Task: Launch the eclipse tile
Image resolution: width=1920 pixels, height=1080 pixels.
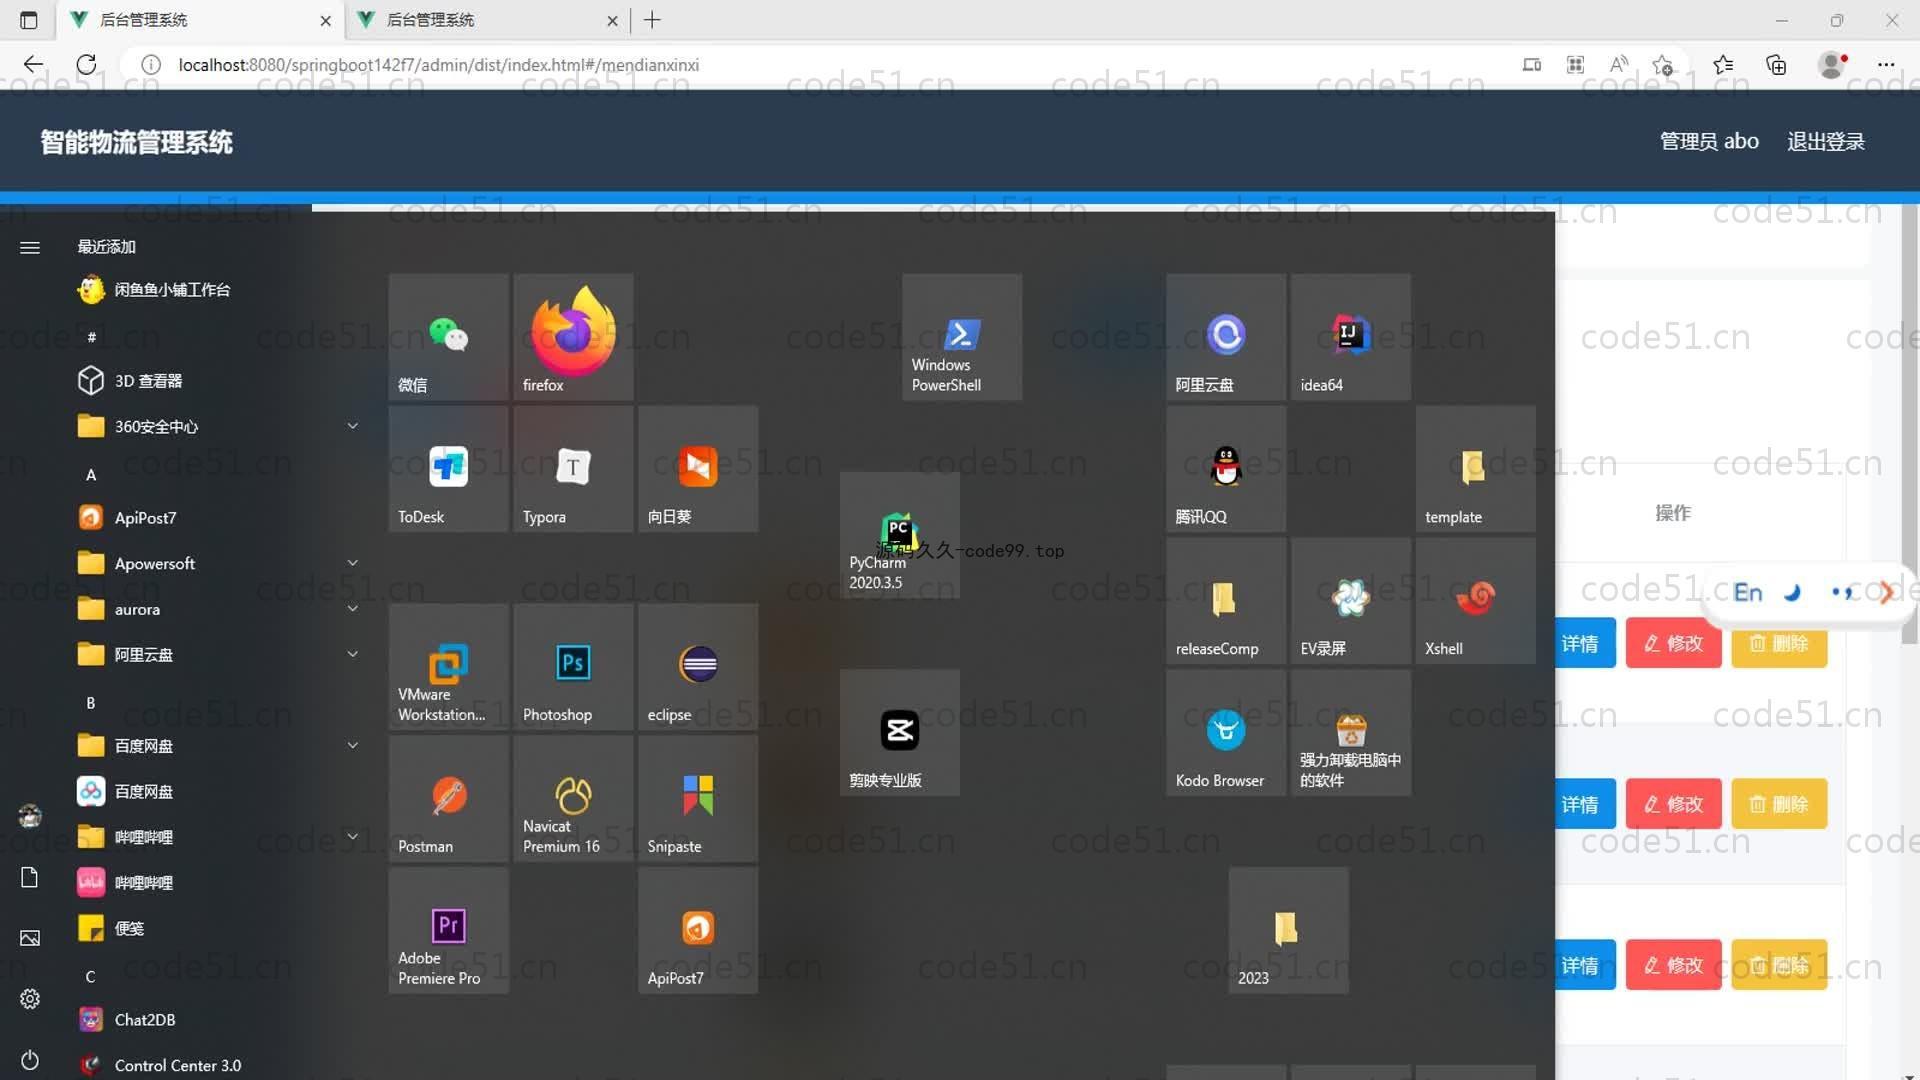Action: pos(698,667)
